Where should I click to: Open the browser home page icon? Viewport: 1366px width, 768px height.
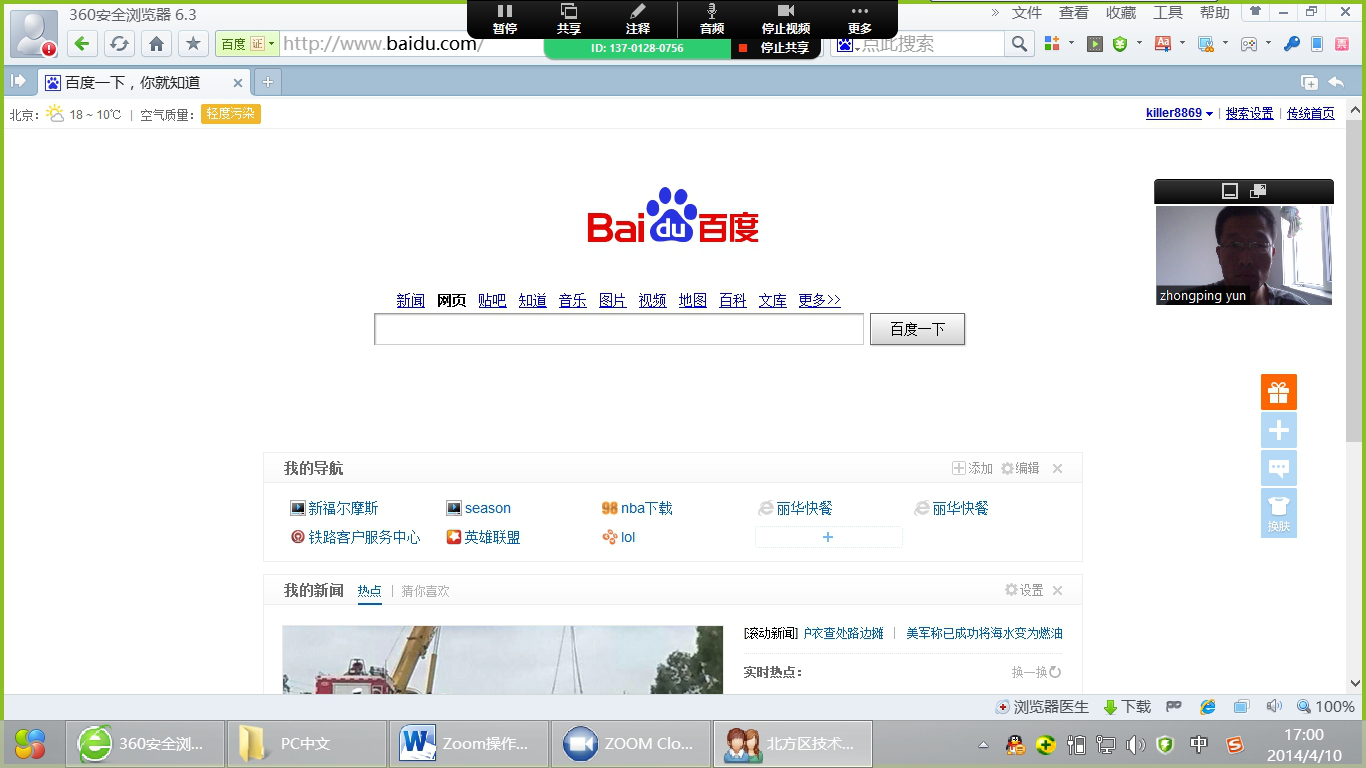coord(156,43)
